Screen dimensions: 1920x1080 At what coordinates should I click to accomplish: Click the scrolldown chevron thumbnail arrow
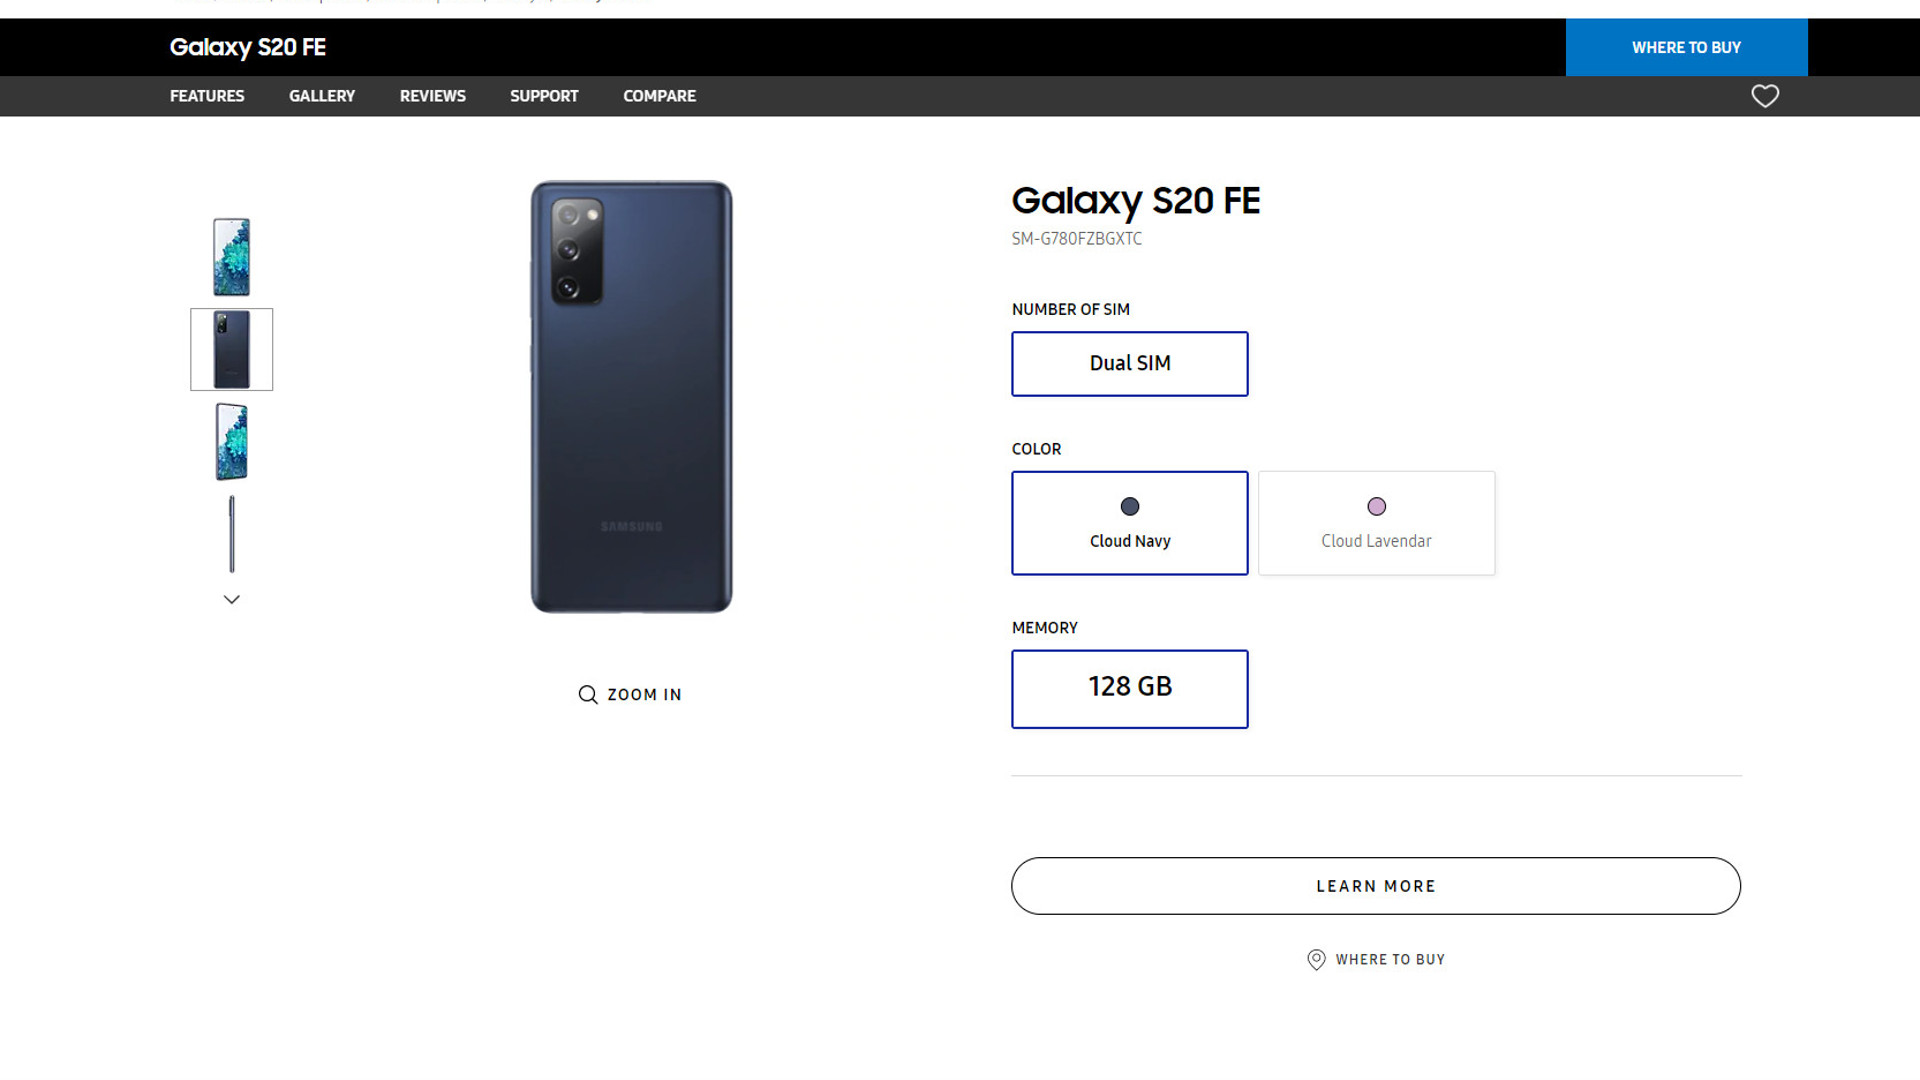click(231, 599)
